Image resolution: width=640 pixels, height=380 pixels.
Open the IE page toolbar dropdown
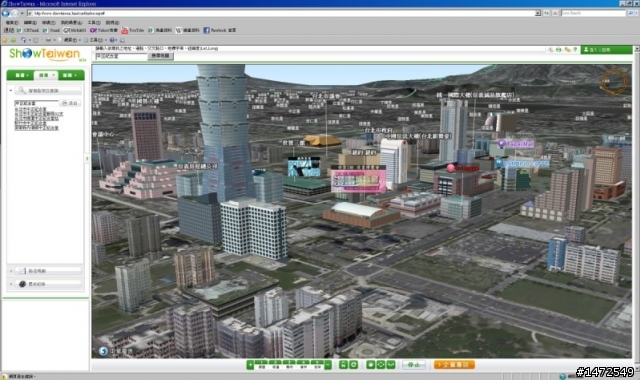pyautogui.click(x=71, y=40)
